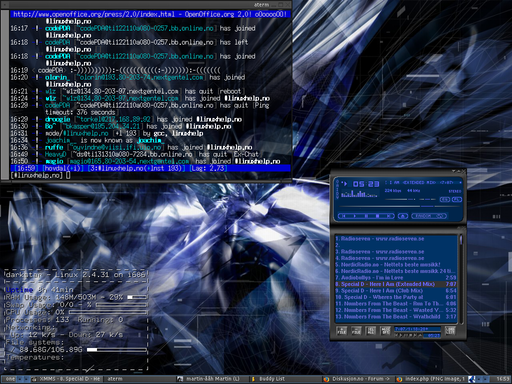Toggle the equalizer EQ button
Viewport: 512px width, 384px height.
(x=445, y=199)
